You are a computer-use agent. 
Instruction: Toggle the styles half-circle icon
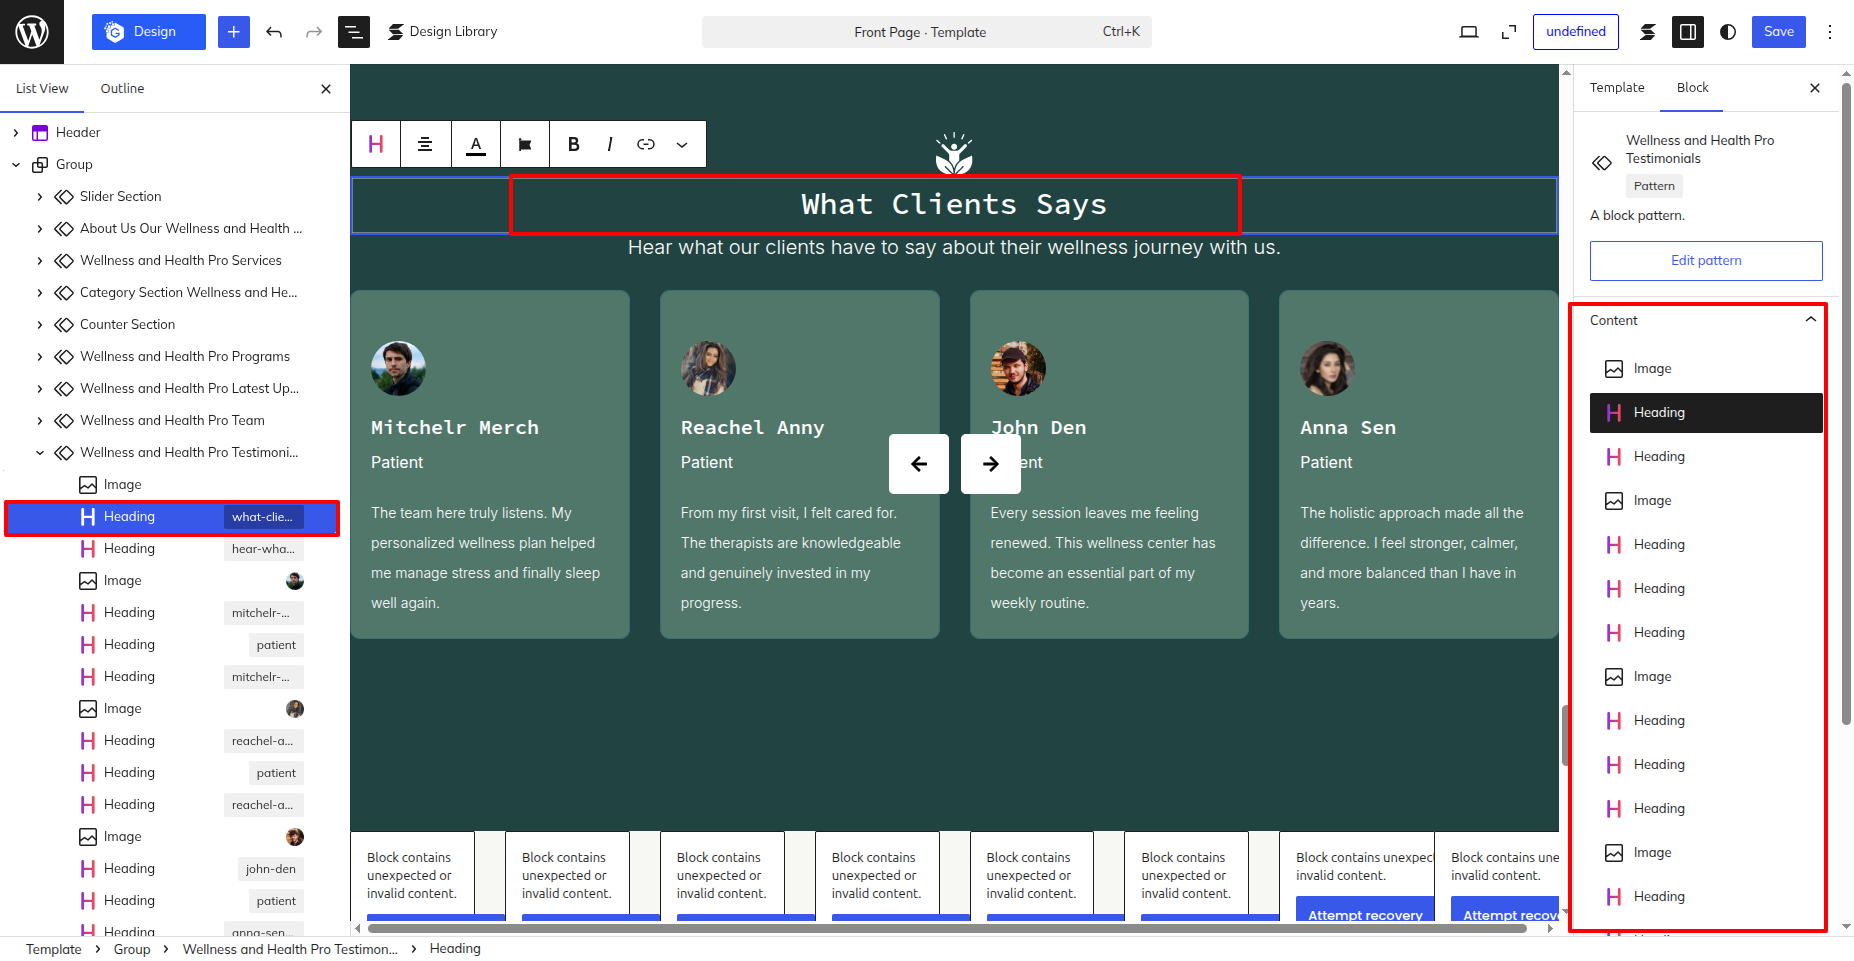coord(1728,32)
